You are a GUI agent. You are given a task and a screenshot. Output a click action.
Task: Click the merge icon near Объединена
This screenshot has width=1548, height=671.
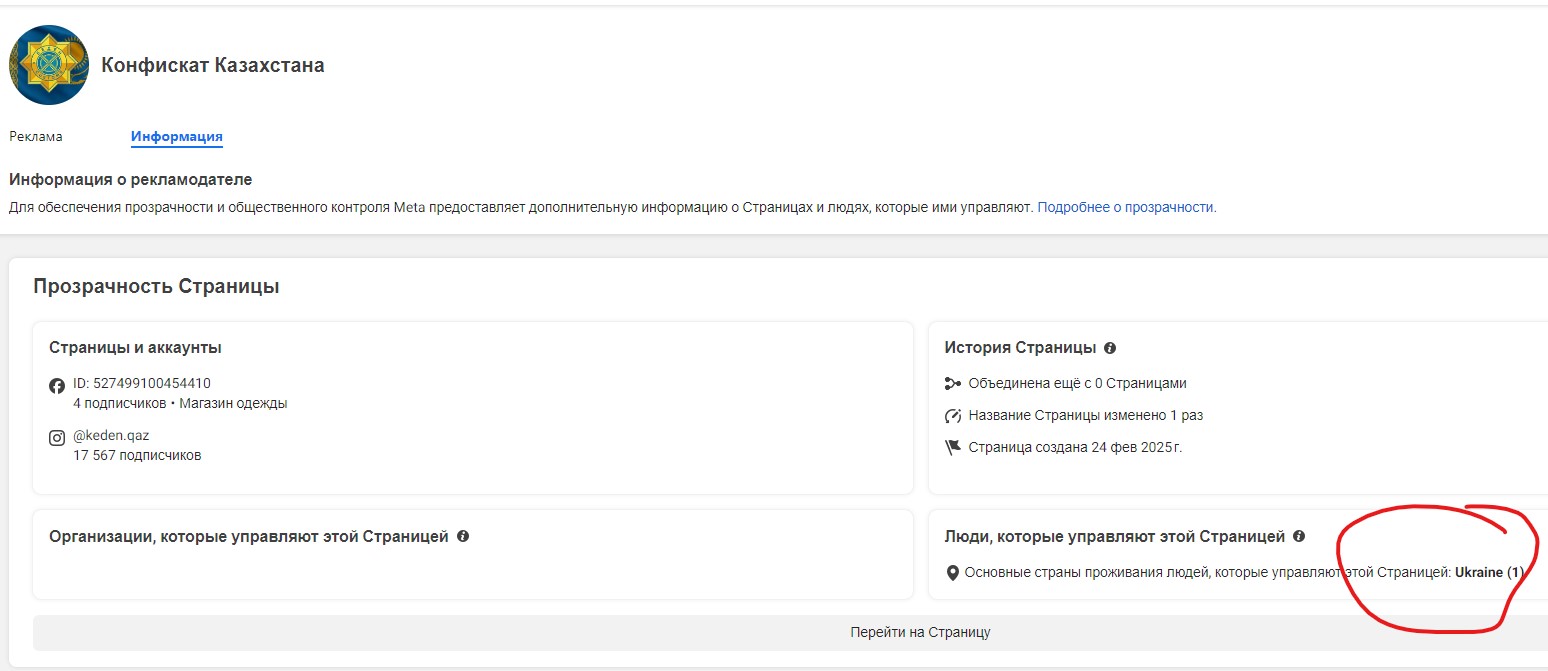[952, 383]
